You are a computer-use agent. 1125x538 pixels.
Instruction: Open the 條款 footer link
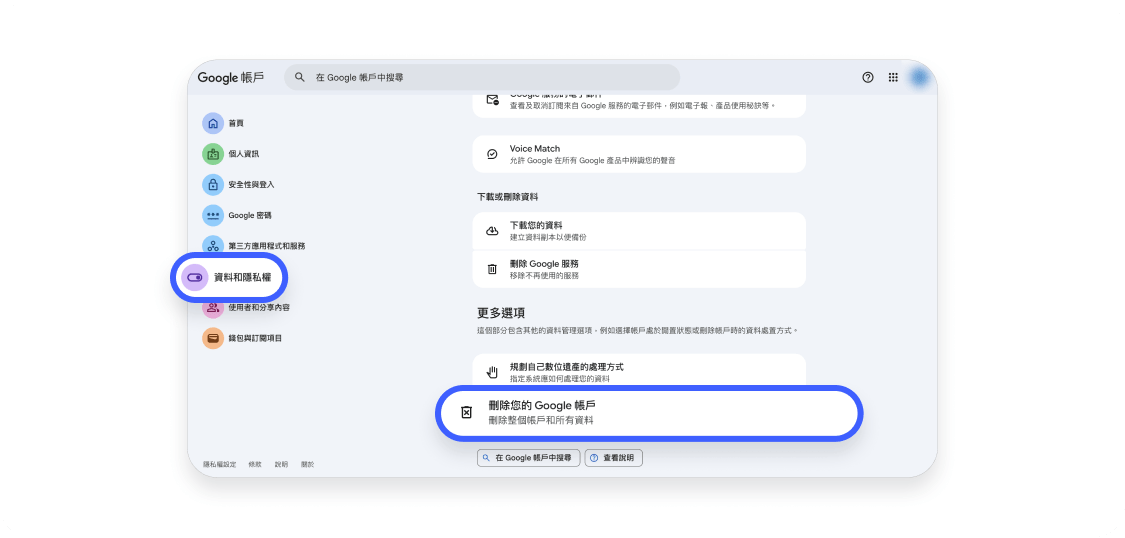coord(255,465)
